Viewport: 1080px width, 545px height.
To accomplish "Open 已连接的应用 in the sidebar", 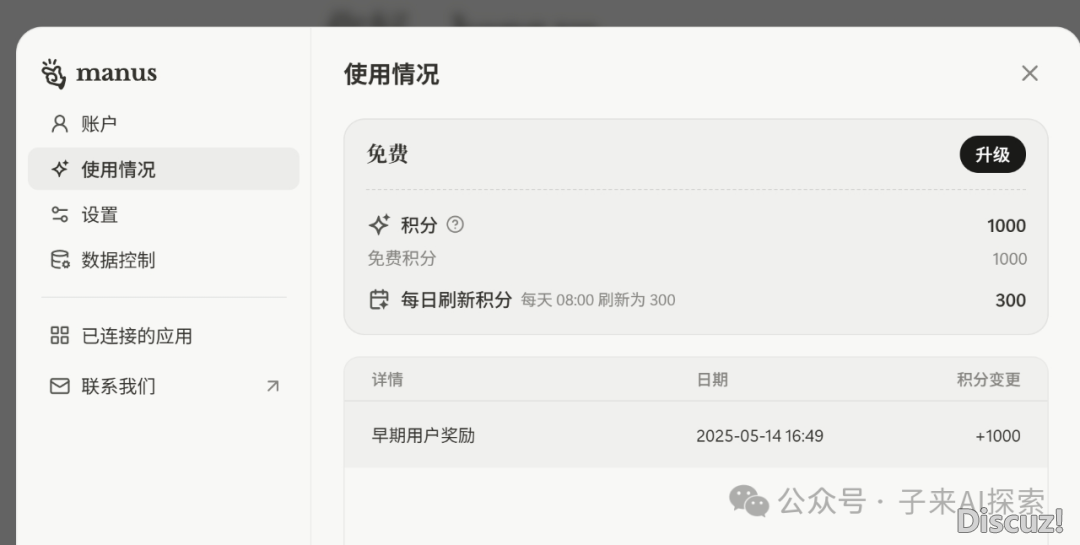I will point(136,336).
